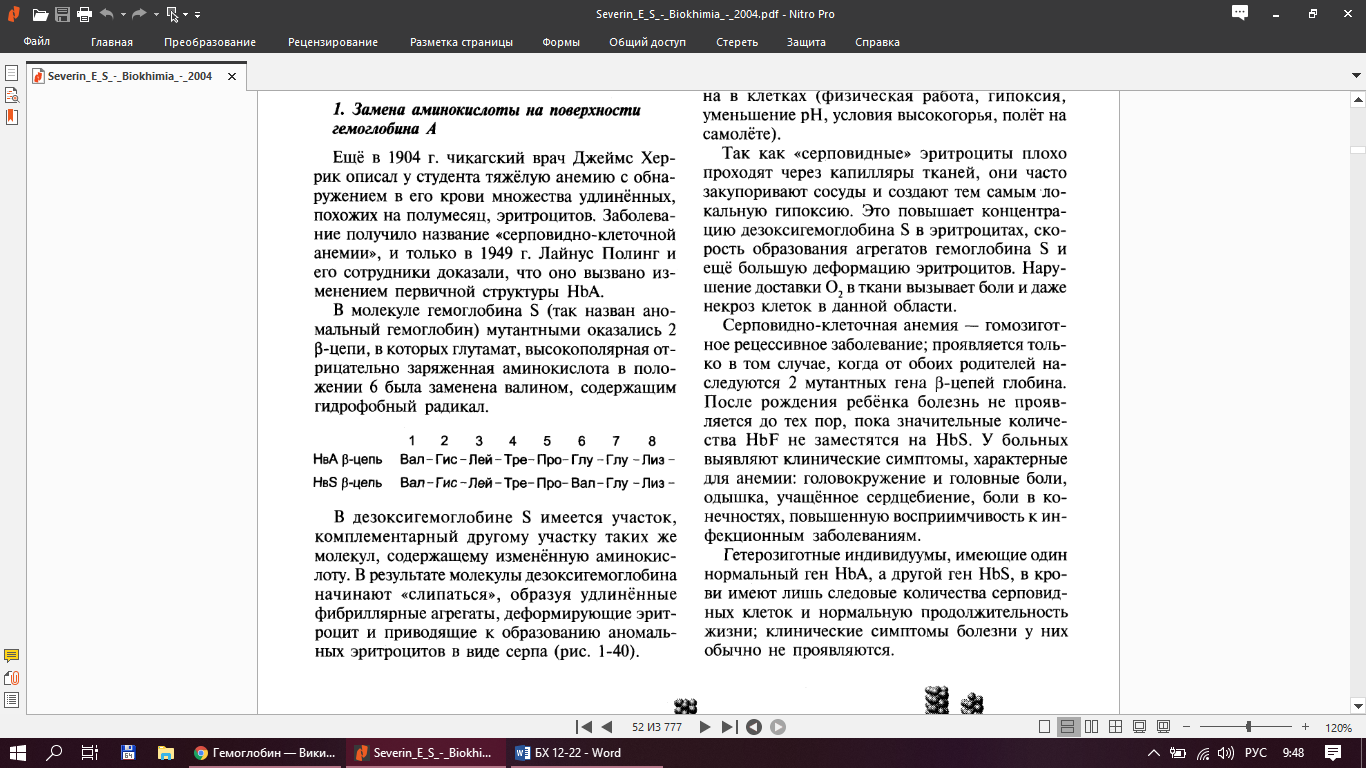Toggle the second monitor-shaped view icon
The image size is (1366, 768).
tap(1163, 727)
